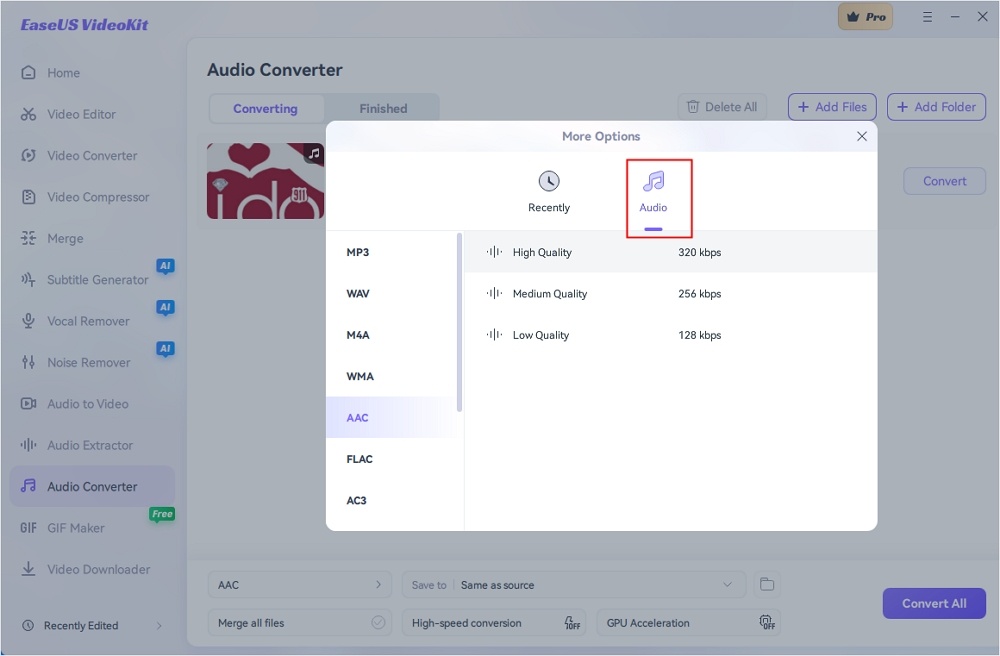The width and height of the screenshot is (1000, 656).
Task: Open the Video Downloader icon
Action: point(28,569)
